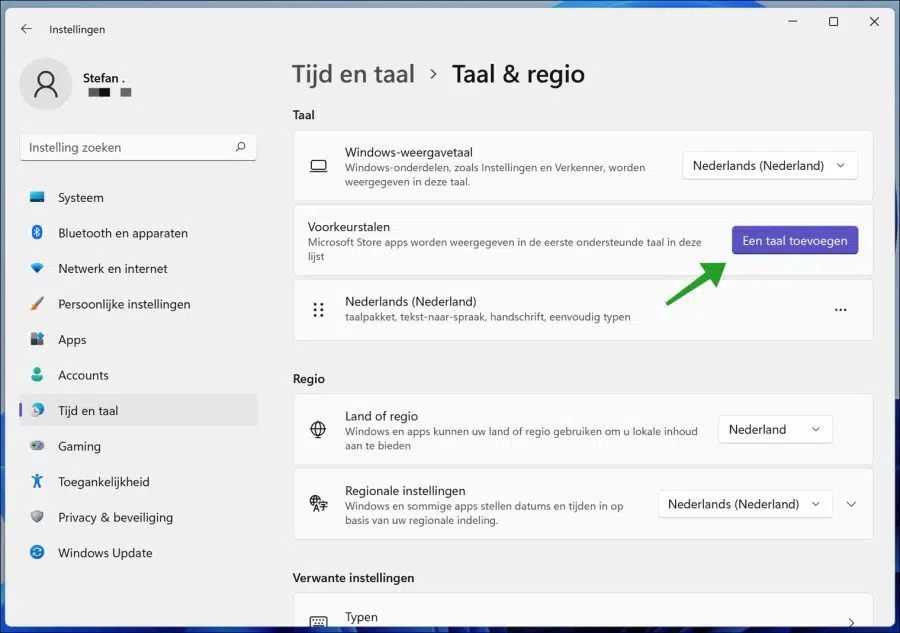This screenshot has width=900, height=633.
Task: Click the Bluetooth icon in the sidebar
Action: tap(37, 232)
